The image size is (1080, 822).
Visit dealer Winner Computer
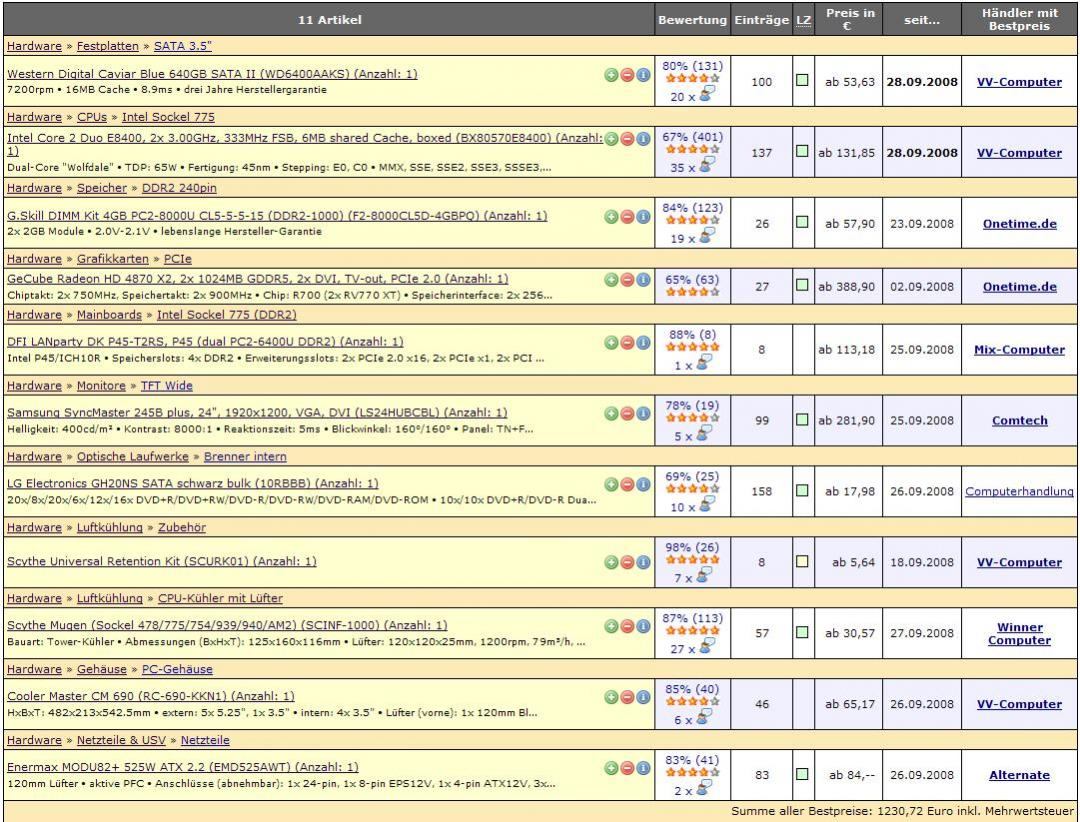click(1019, 634)
